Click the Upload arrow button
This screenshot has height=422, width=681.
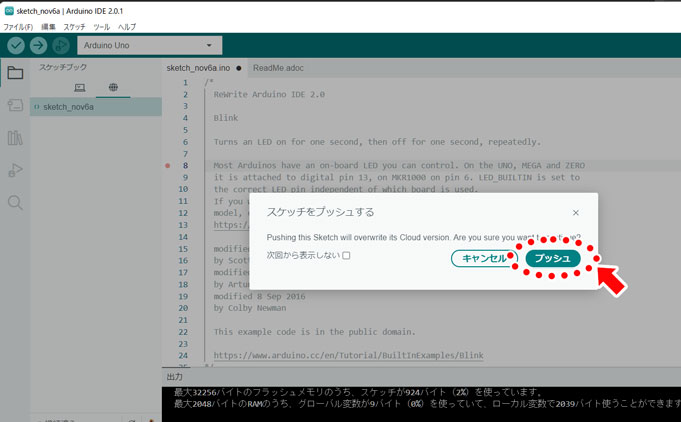(39, 45)
